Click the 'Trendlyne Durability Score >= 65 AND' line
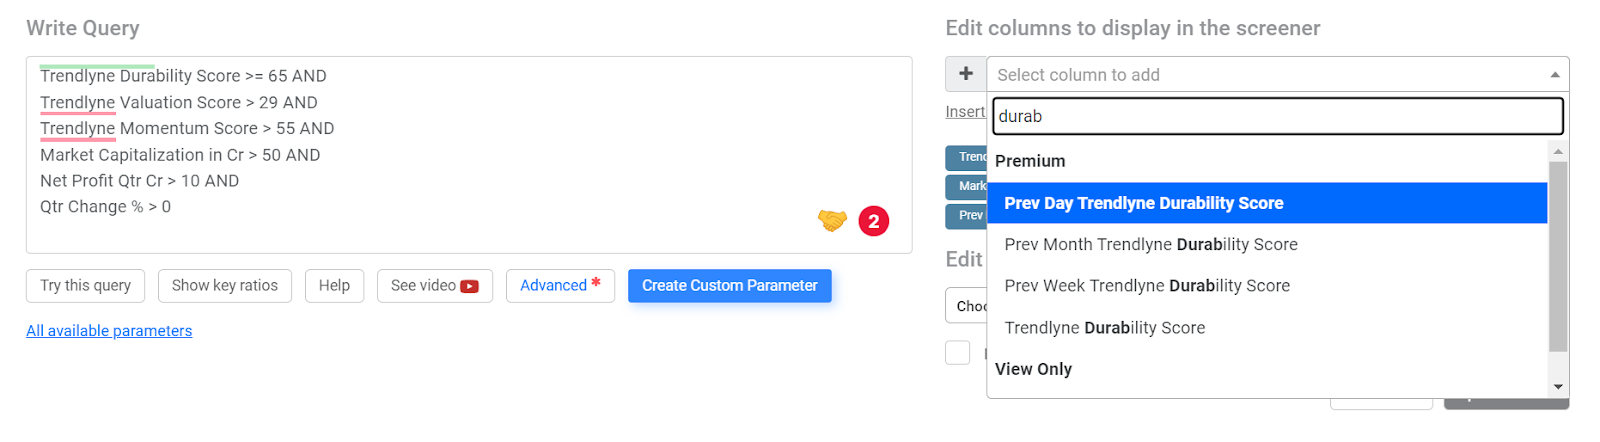 [x=183, y=76]
